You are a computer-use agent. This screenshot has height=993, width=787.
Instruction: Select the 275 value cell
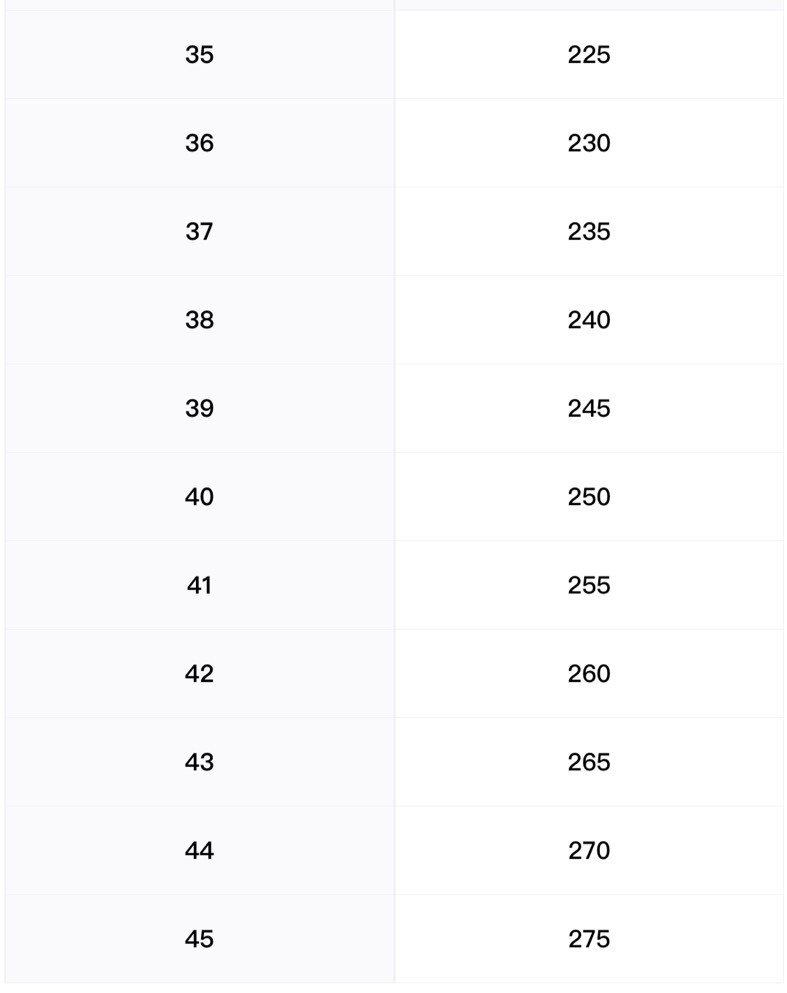(x=588, y=939)
